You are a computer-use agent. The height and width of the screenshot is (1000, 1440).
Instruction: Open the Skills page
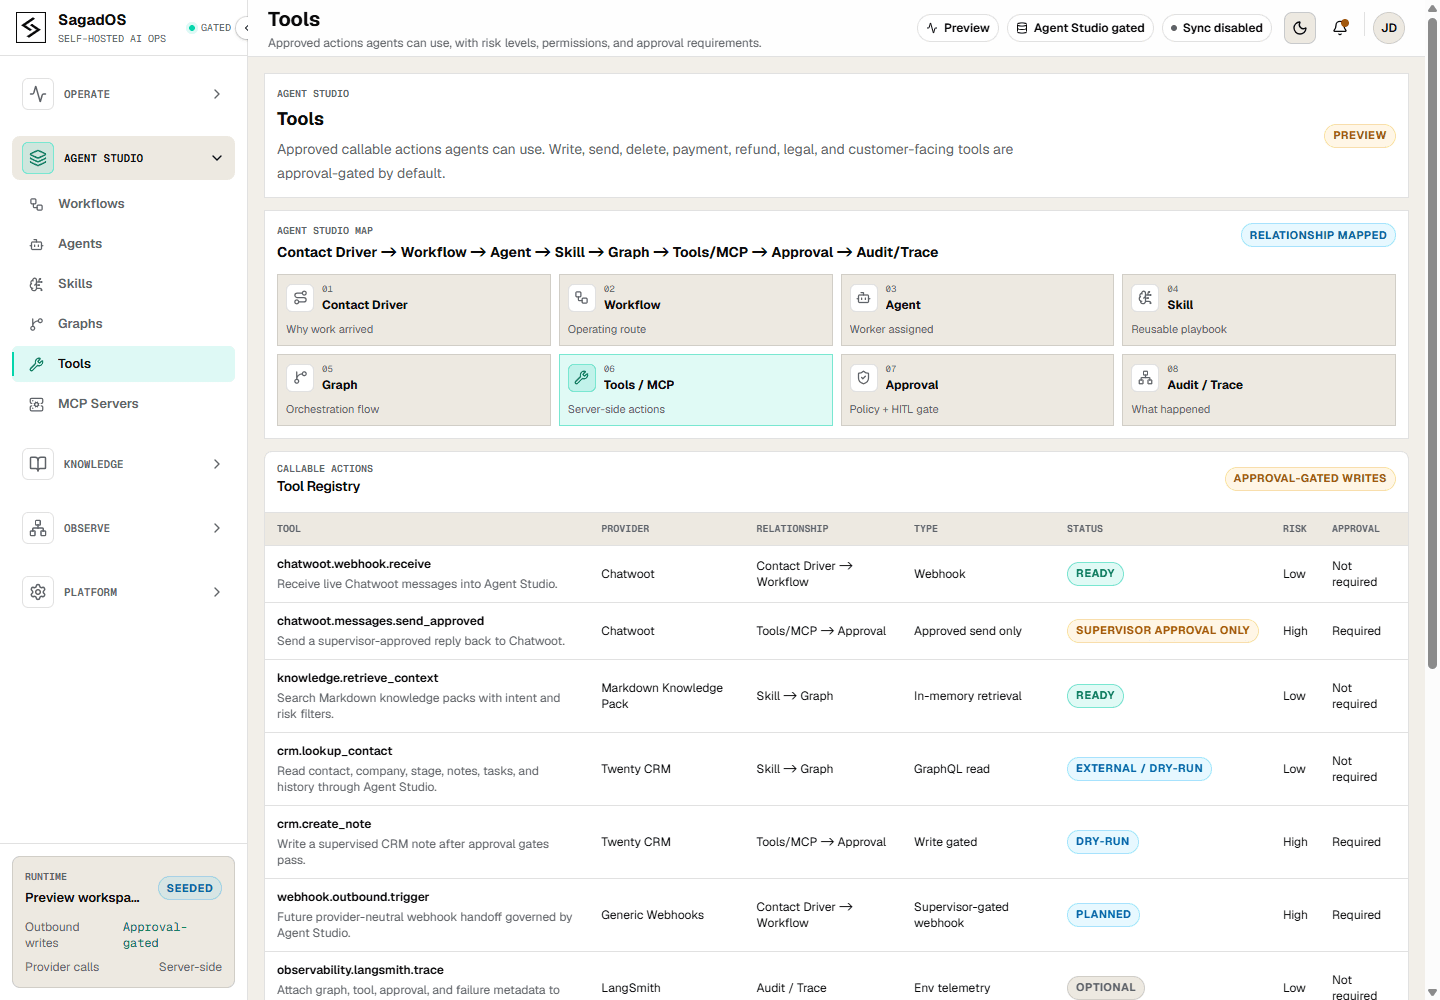123,284
